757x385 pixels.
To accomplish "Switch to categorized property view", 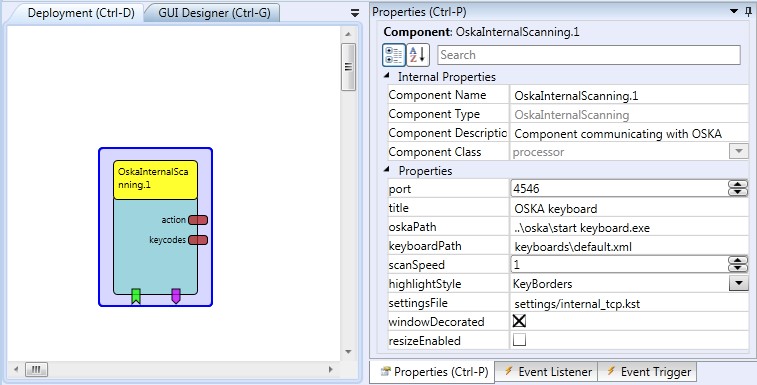I will click(393, 55).
